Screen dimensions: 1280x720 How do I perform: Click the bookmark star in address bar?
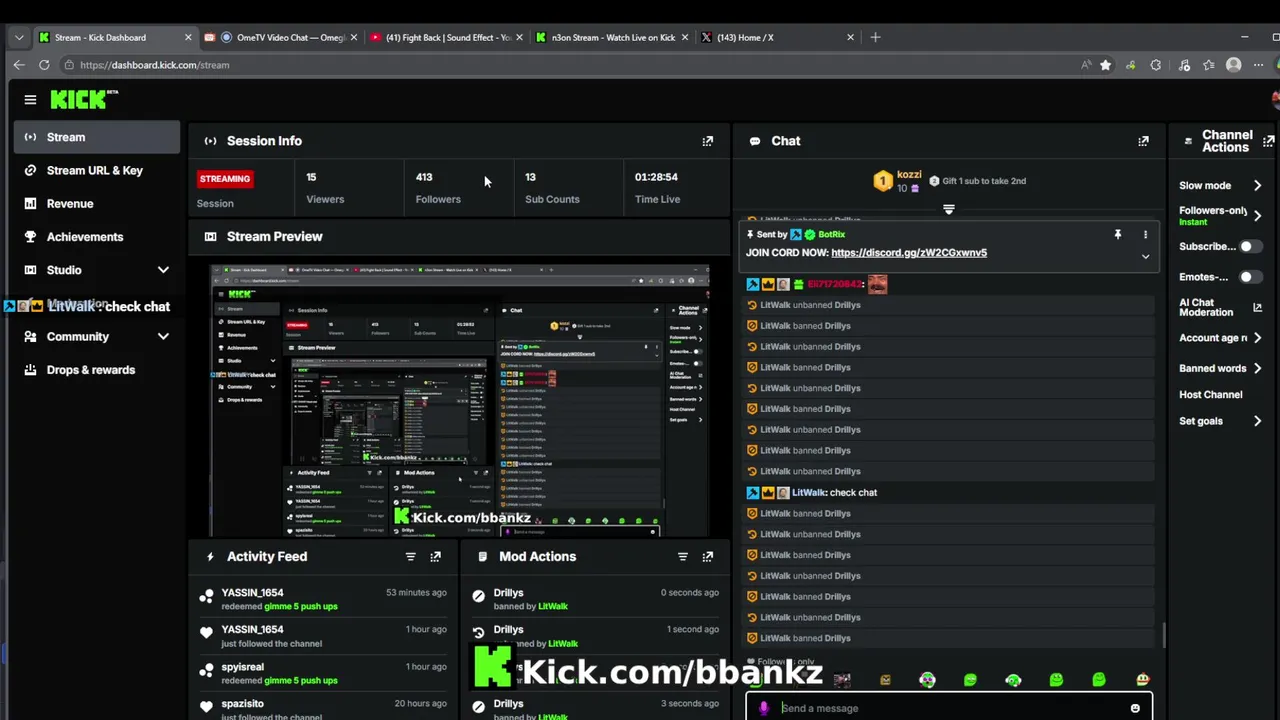pyautogui.click(x=1105, y=65)
